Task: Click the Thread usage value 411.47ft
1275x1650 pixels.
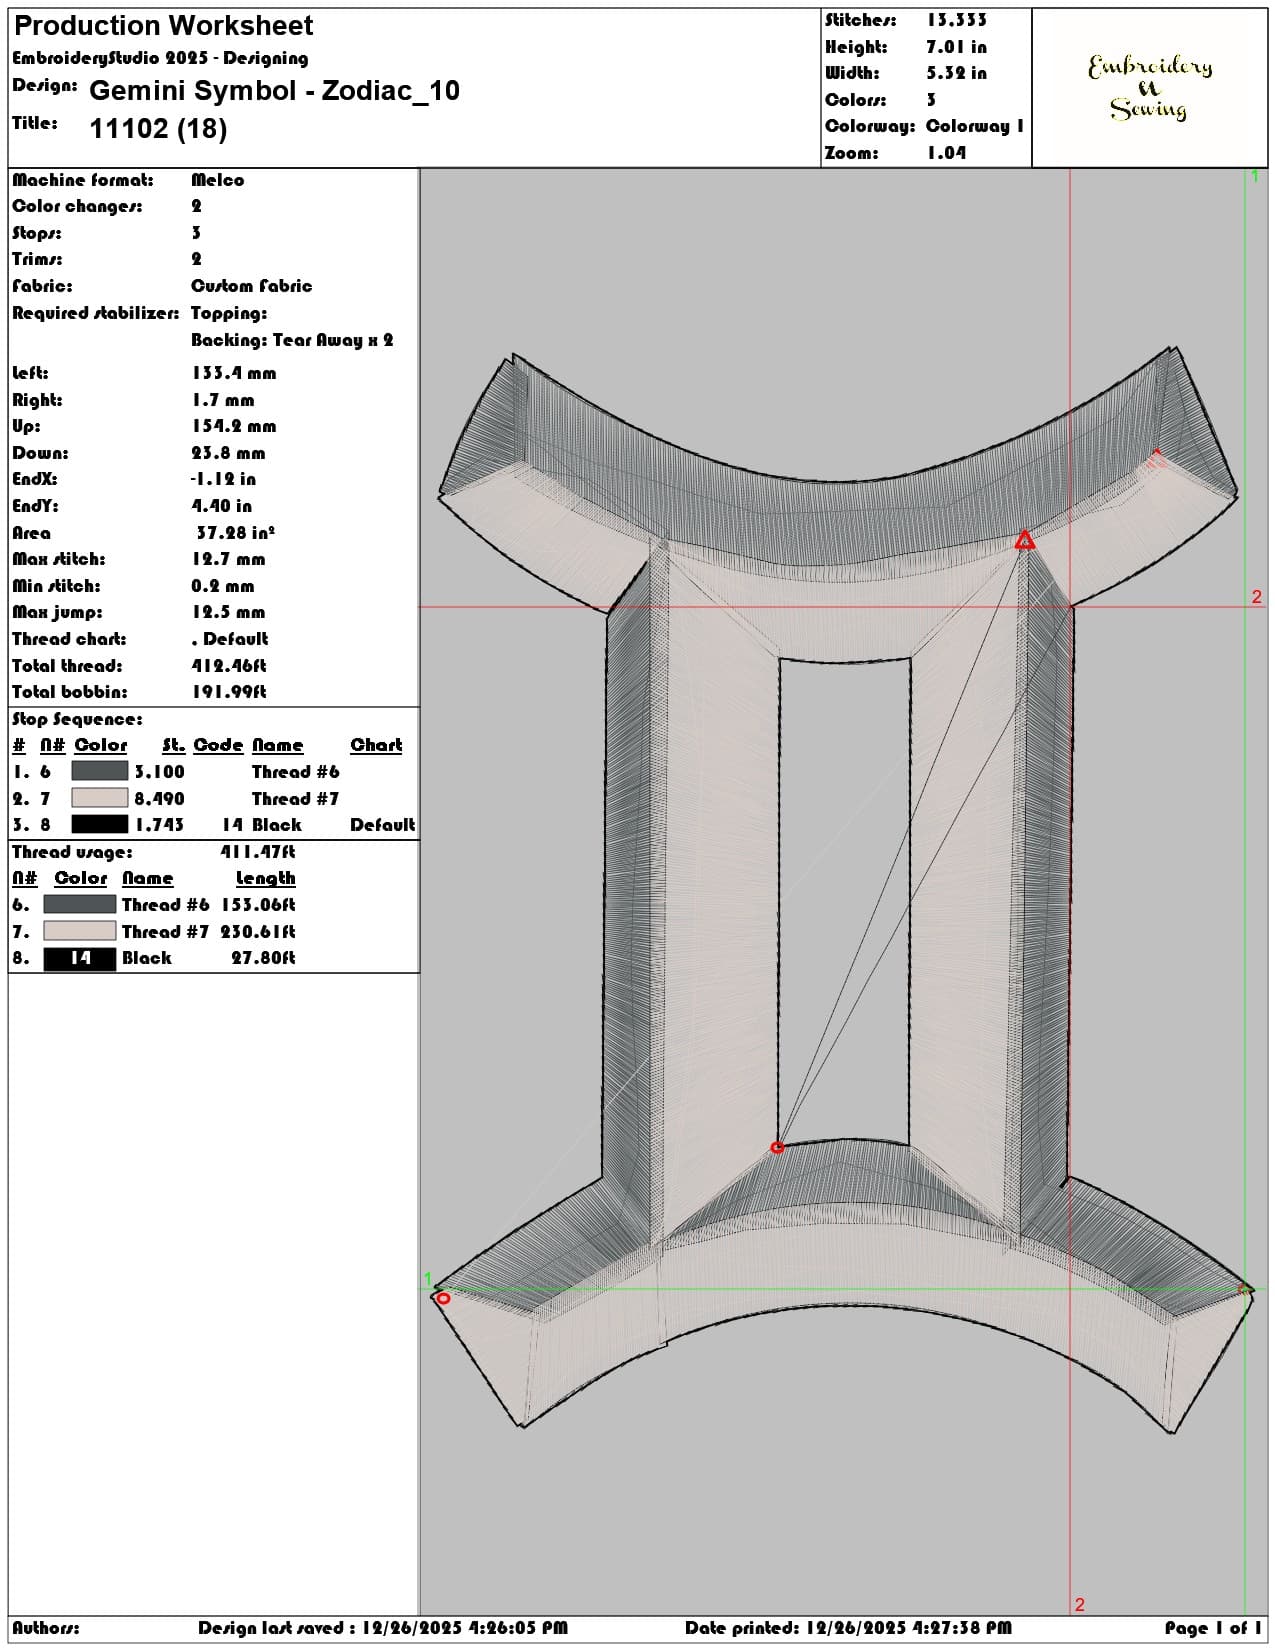Action: click(x=258, y=852)
